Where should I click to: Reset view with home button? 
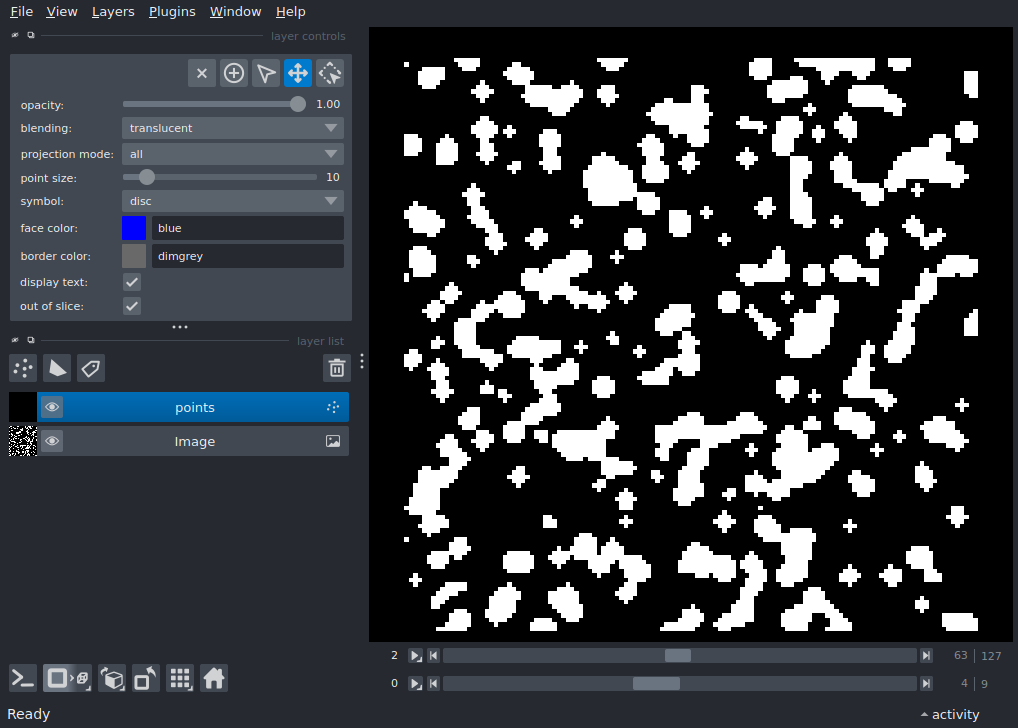click(214, 679)
